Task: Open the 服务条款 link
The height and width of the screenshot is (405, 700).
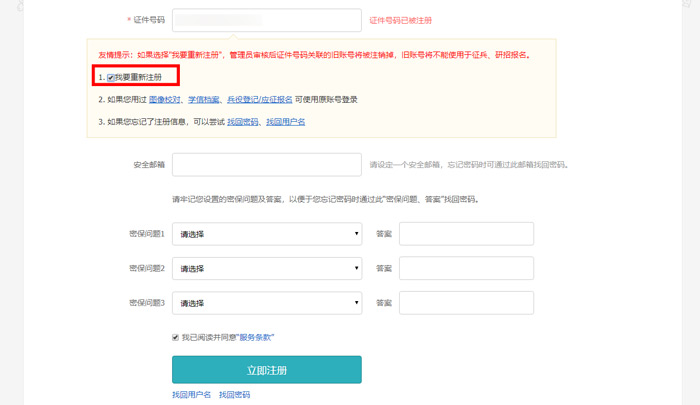Action: (x=255, y=338)
